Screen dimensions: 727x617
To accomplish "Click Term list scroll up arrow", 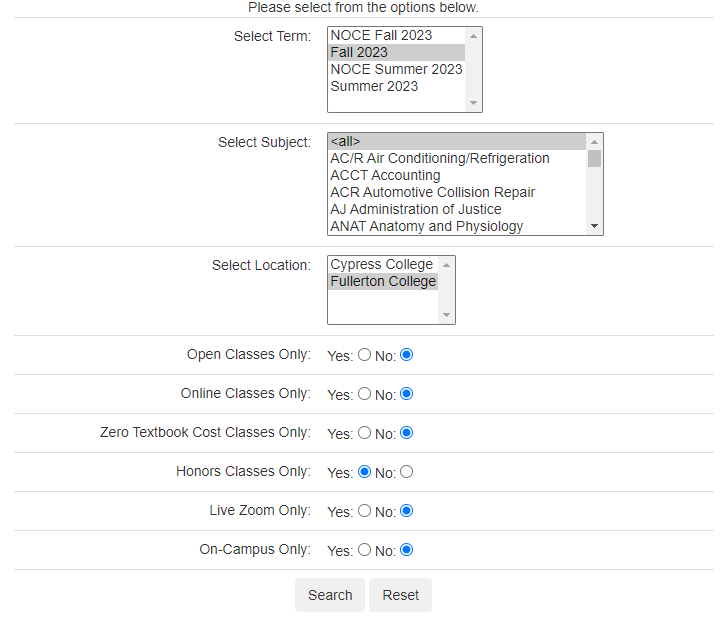I will [473, 36].
